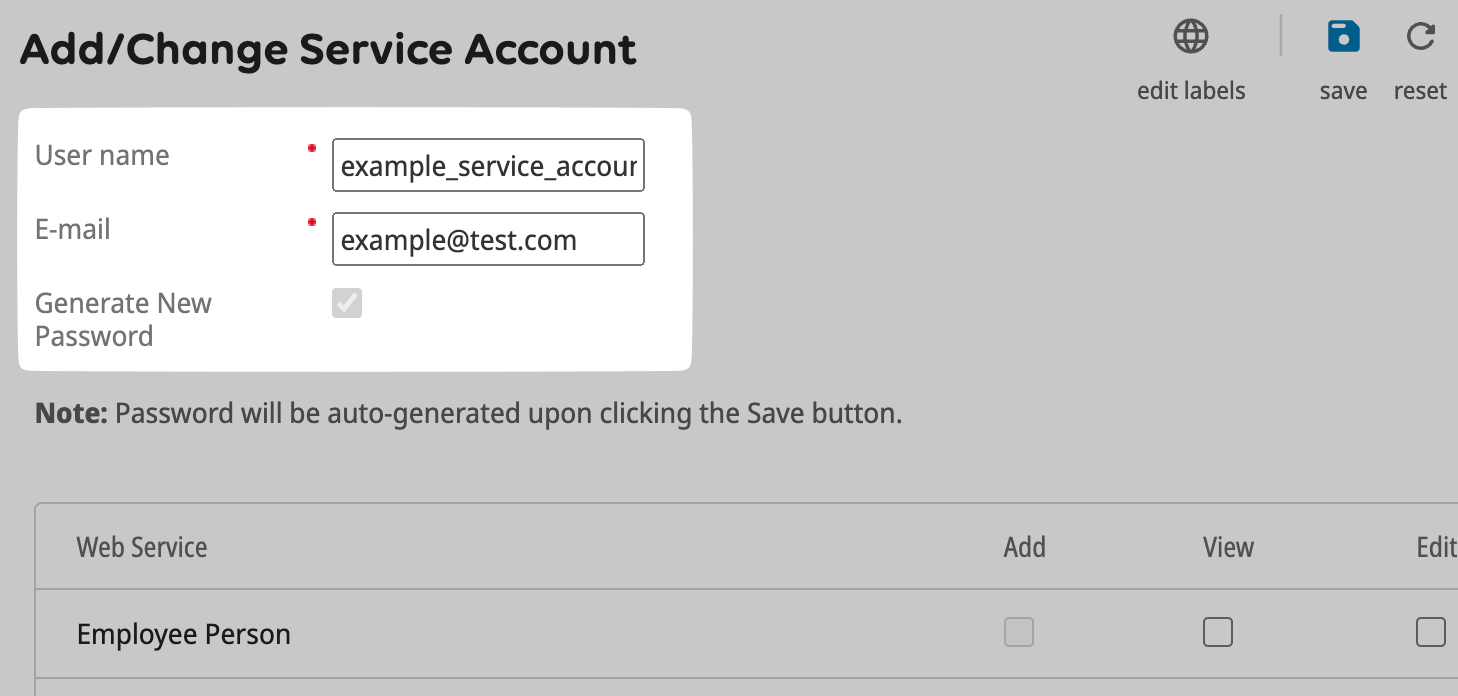This screenshot has width=1458, height=696.
Task: Toggle the Generate New Password checkbox
Action: tap(347, 303)
